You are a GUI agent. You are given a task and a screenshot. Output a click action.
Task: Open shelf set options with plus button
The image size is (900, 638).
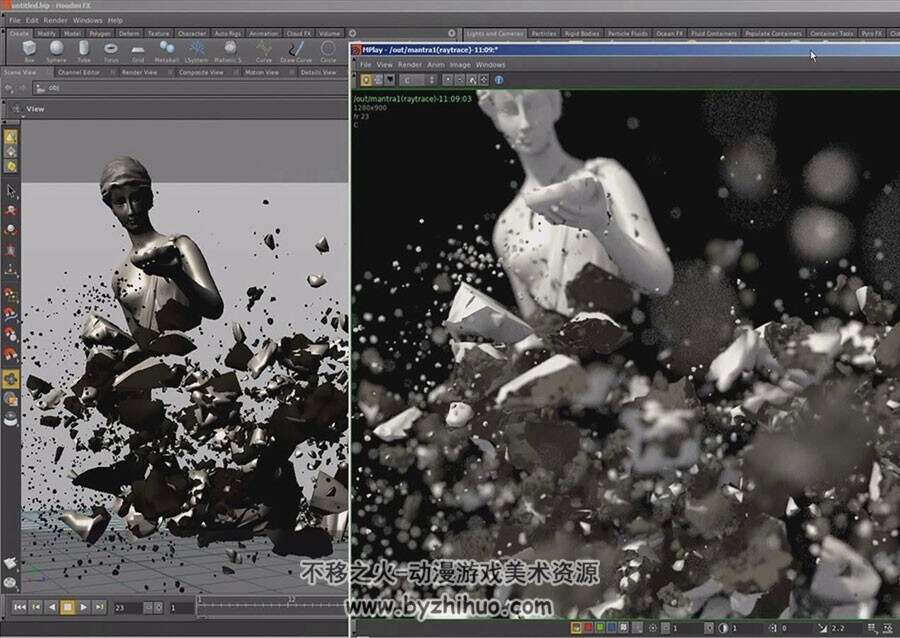(352, 33)
